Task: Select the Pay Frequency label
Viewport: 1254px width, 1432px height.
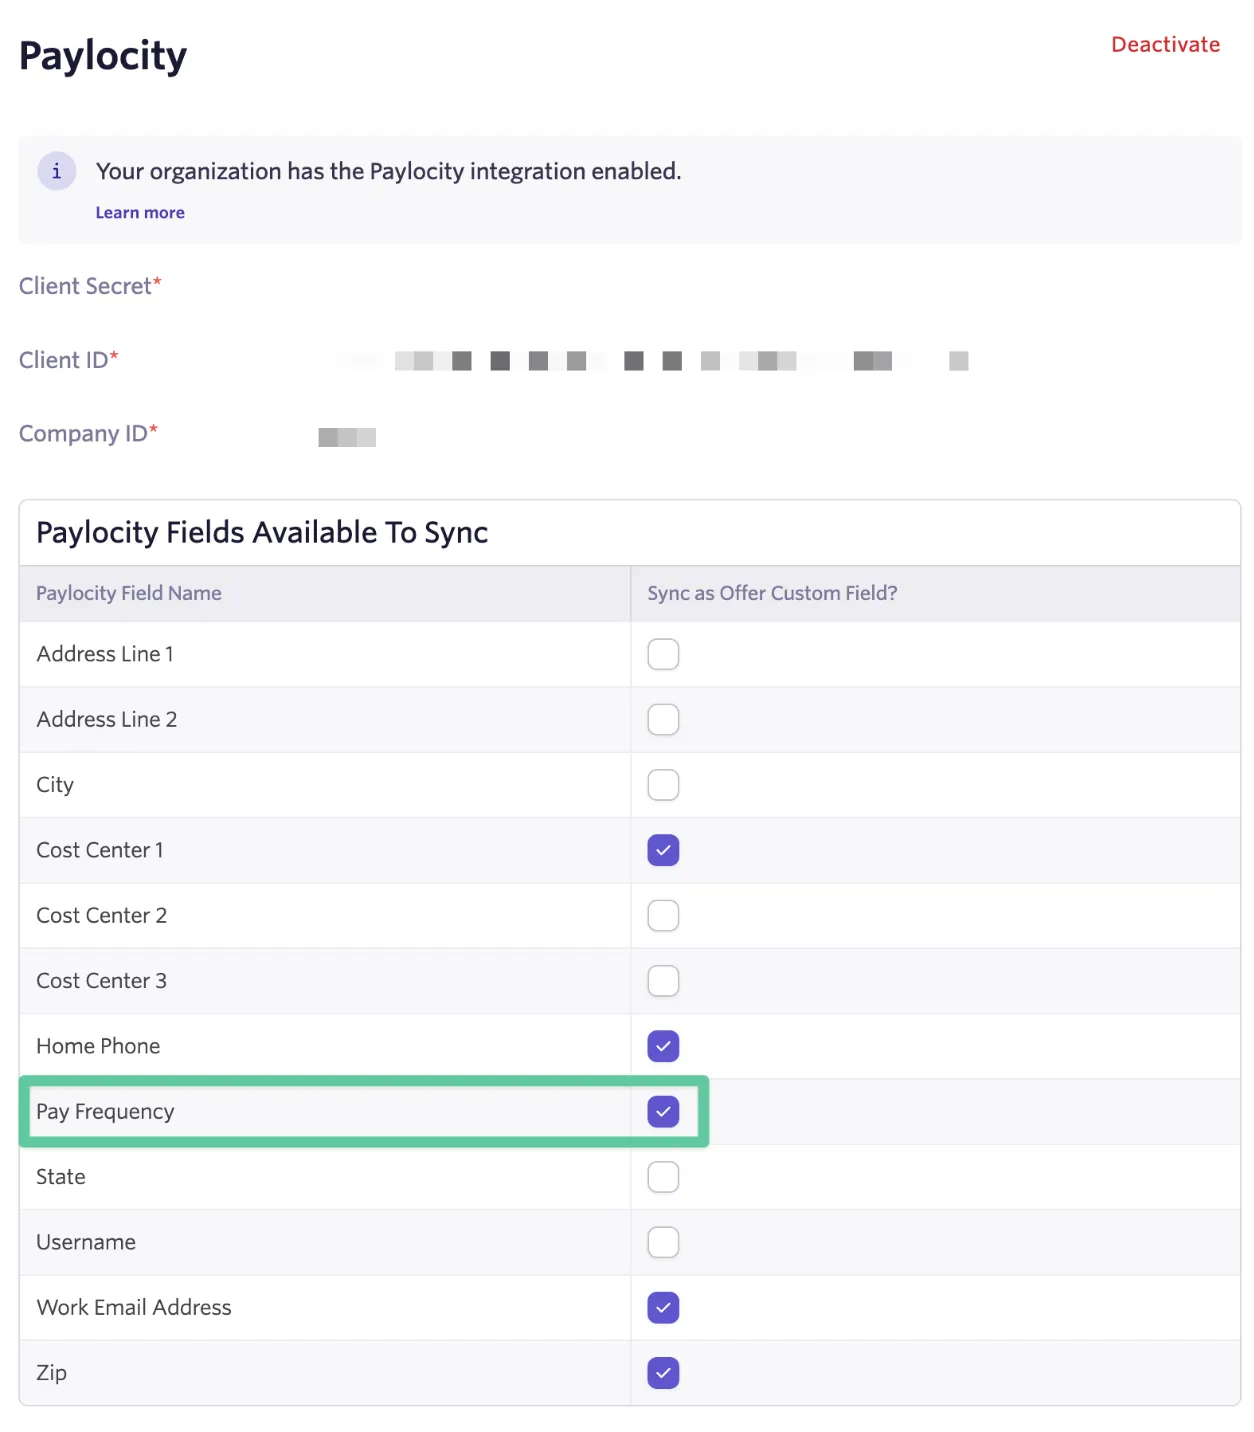Action: [x=105, y=1112]
